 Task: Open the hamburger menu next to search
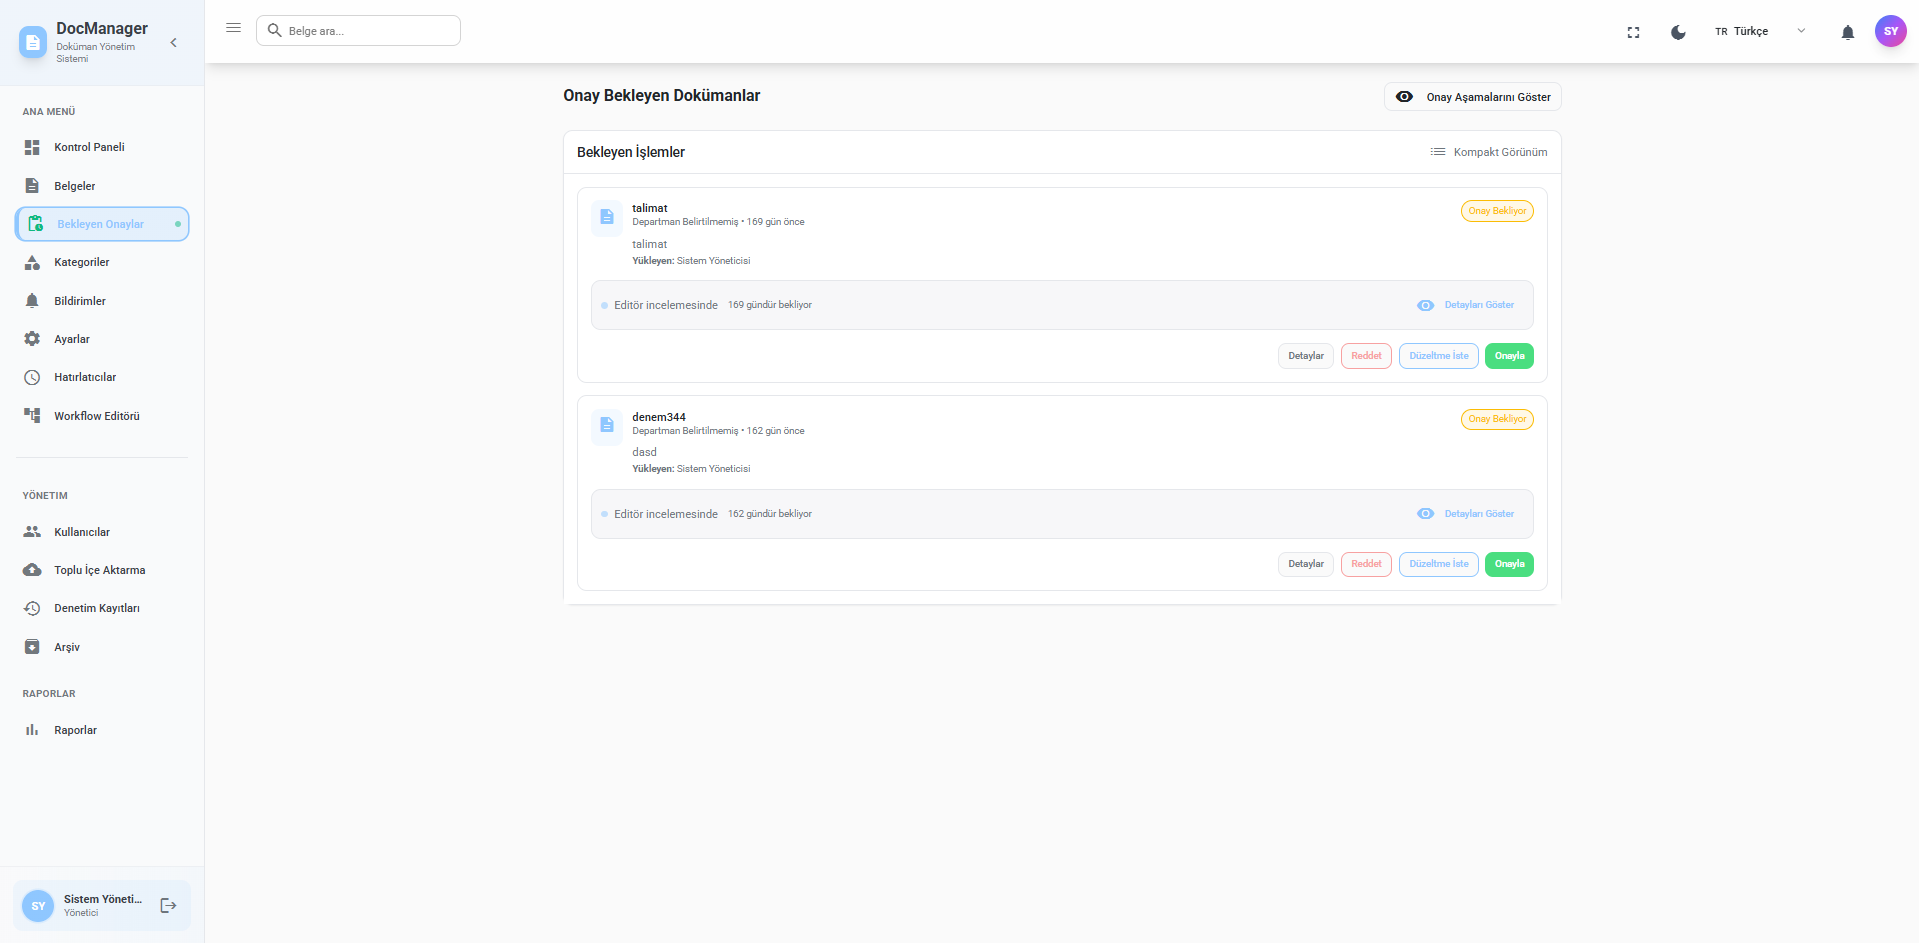(x=233, y=28)
